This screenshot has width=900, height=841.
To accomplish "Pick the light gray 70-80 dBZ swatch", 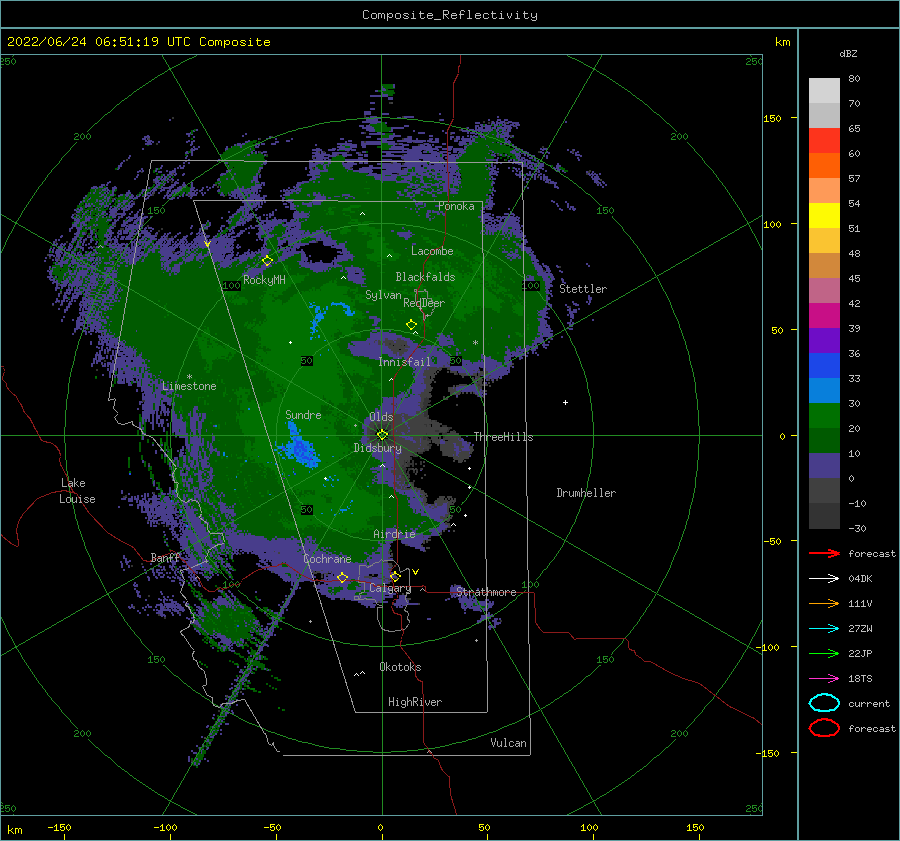I will 824,91.
